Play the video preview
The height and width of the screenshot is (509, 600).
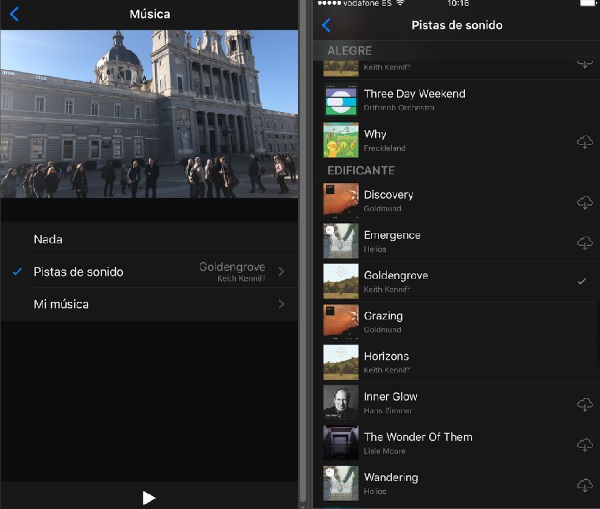coord(149,498)
